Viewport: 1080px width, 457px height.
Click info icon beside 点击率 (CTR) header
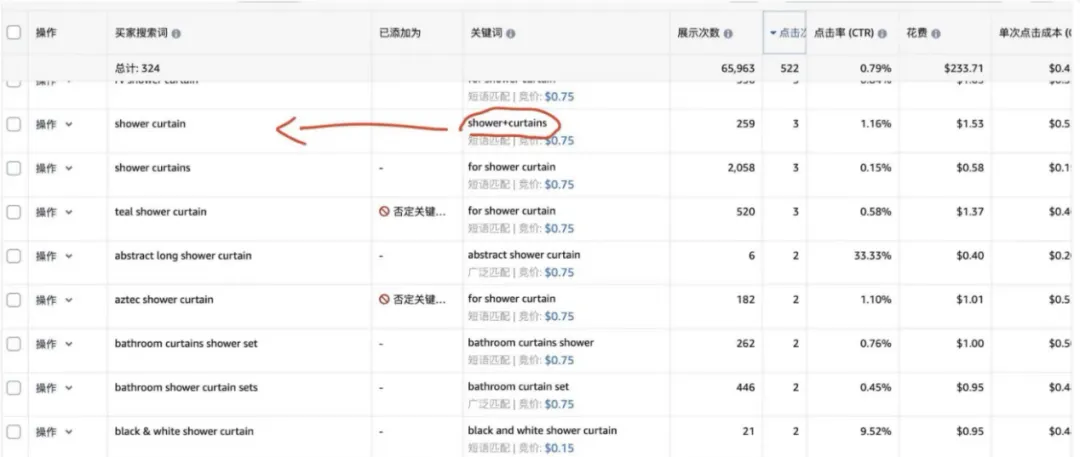pos(882,33)
